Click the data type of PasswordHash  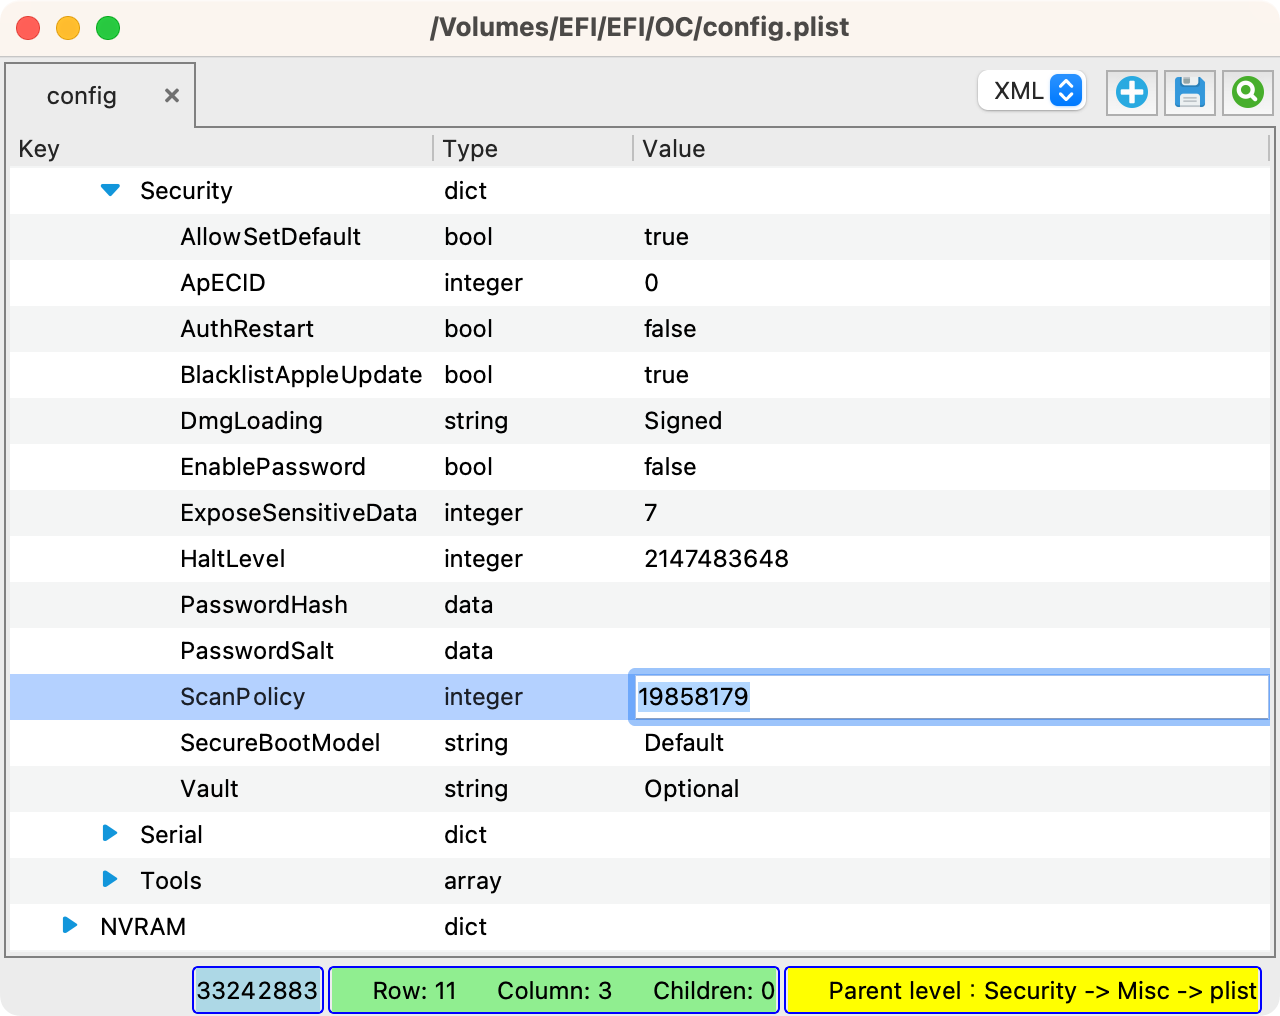click(468, 605)
